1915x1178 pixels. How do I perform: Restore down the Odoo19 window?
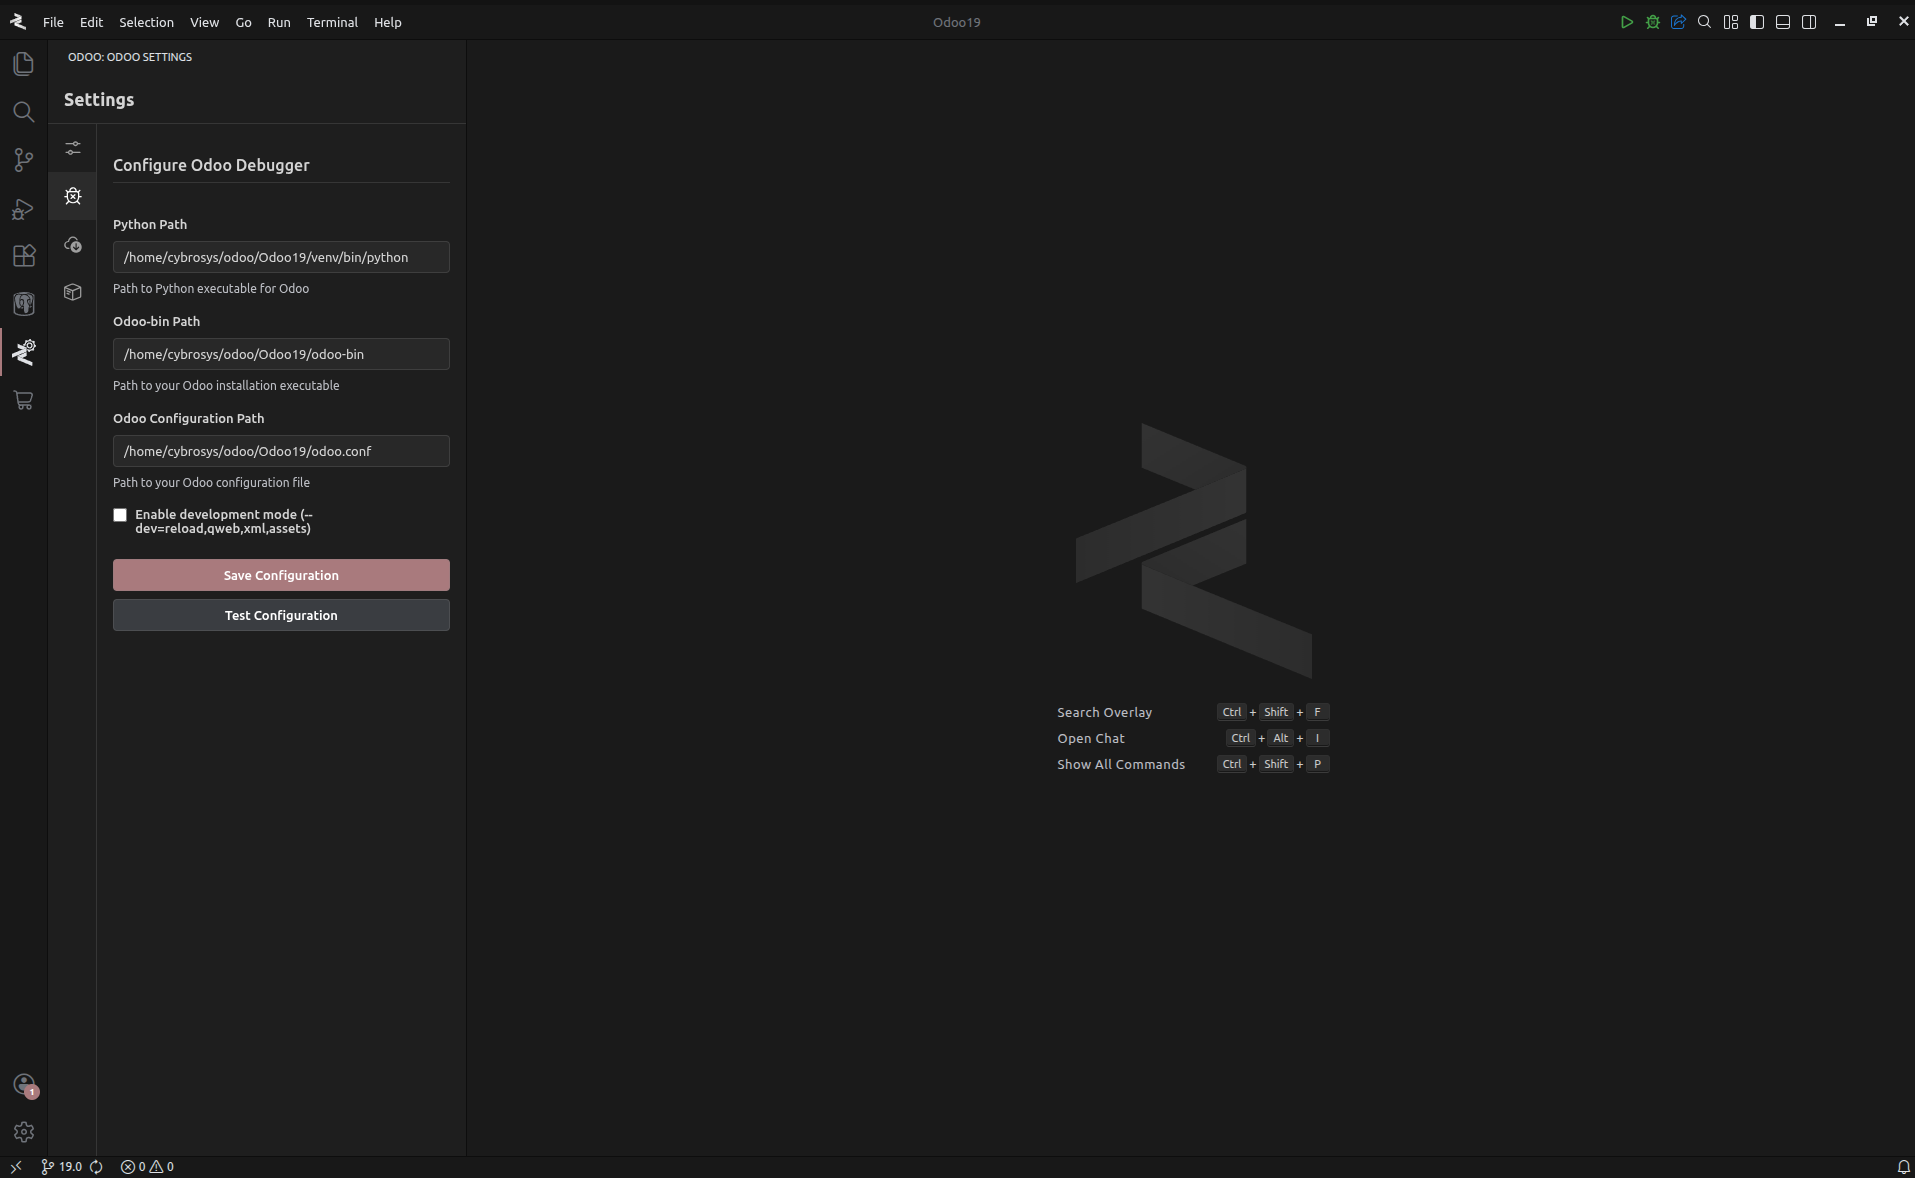1872,22
